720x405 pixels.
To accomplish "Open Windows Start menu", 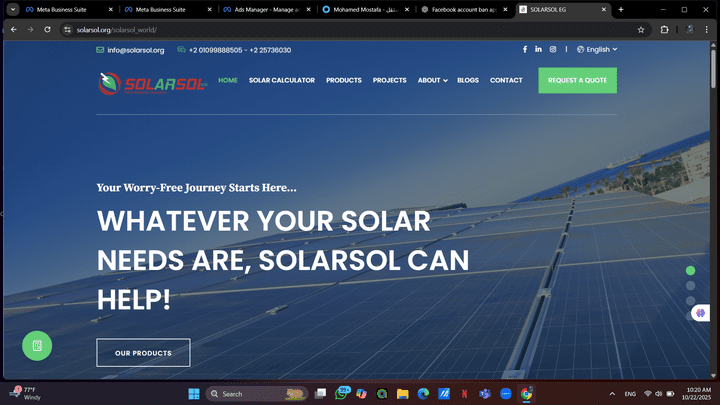I will (194, 394).
